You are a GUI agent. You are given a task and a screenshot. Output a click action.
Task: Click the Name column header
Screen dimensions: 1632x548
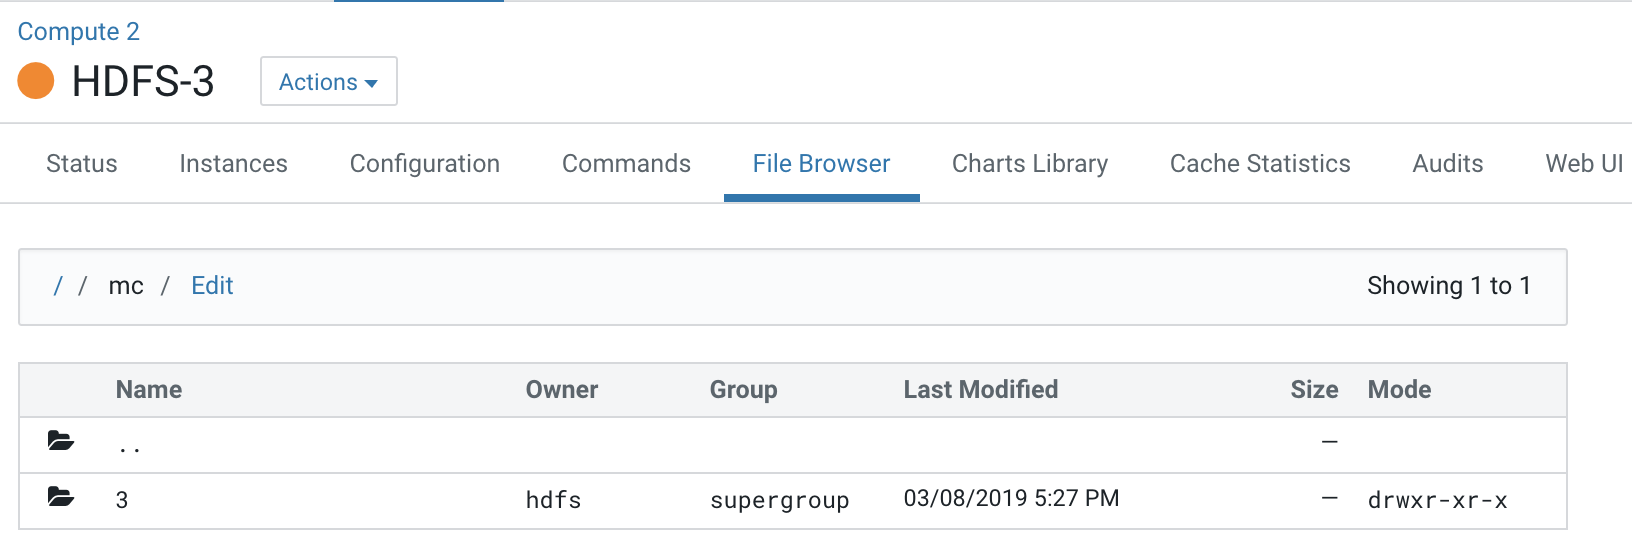[149, 390]
